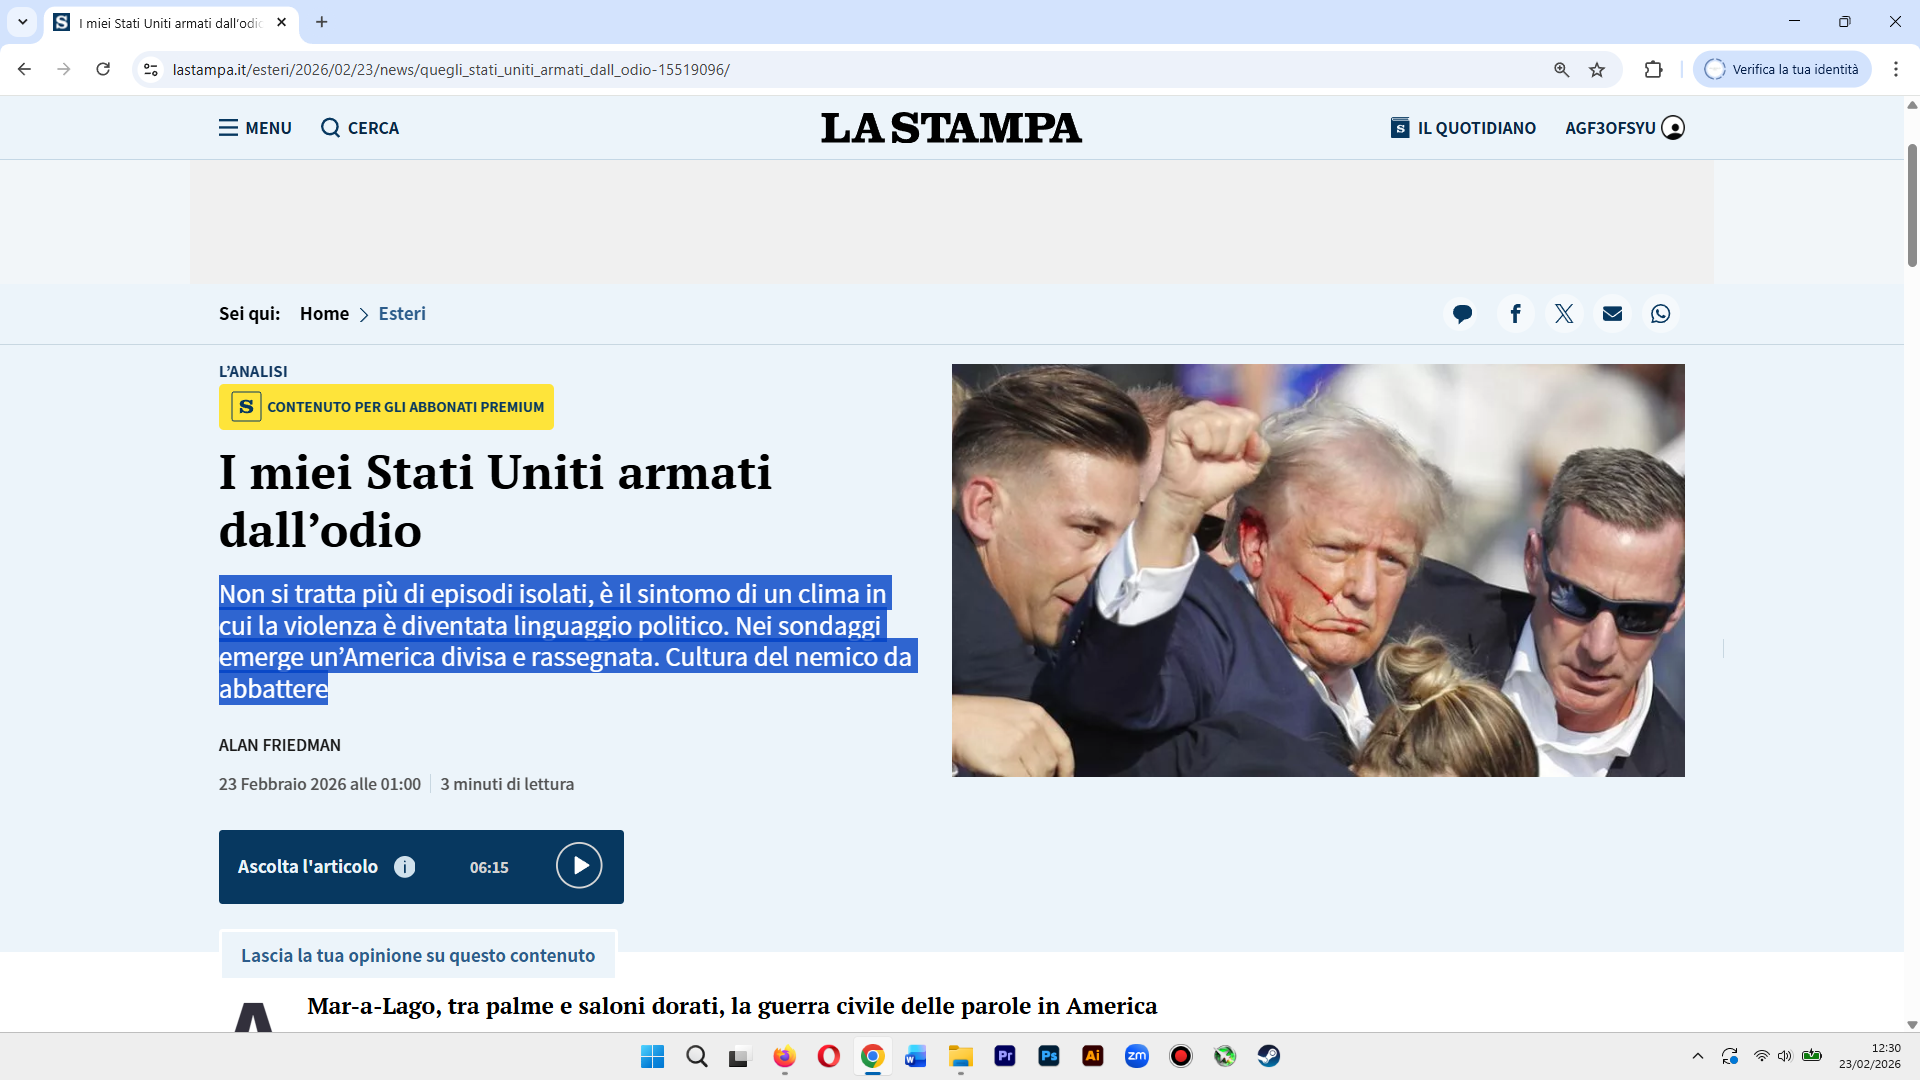
Task: Click Lascia la tua opinione button
Action: click(x=418, y=955)
